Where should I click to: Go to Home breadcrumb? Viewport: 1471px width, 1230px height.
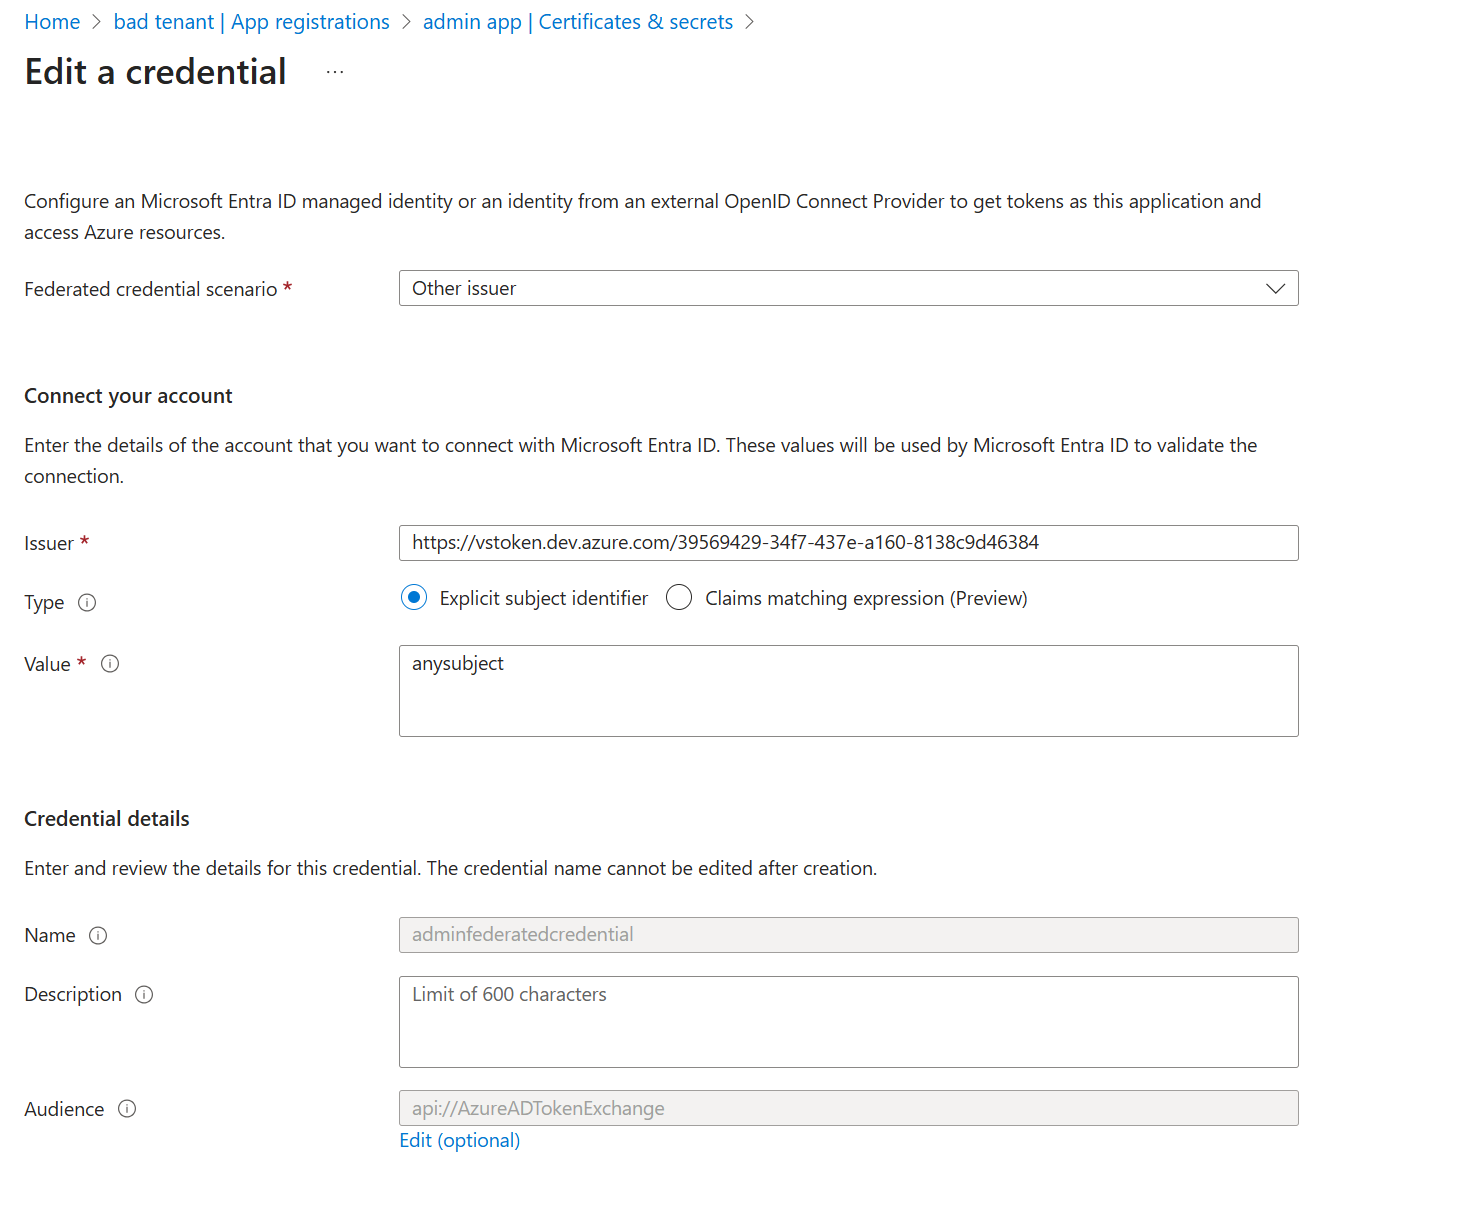52,22
